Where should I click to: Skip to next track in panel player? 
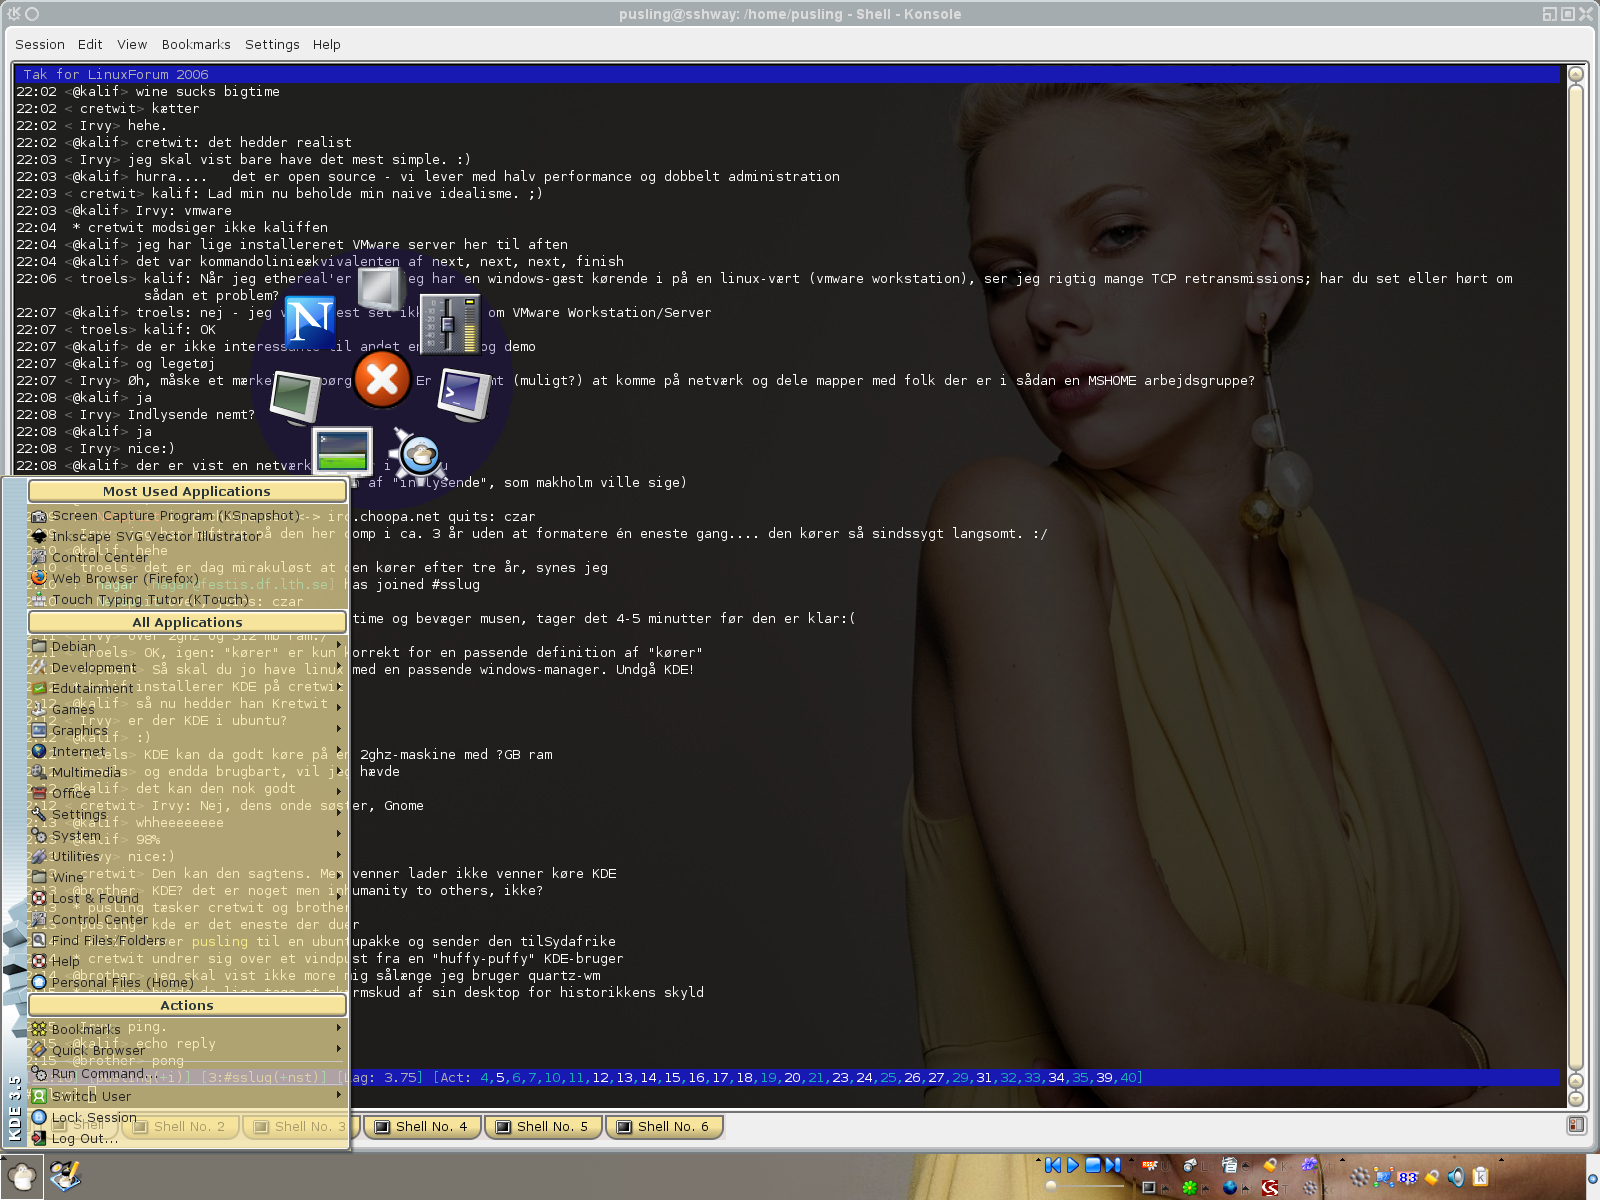(x=1113, y=1165)
